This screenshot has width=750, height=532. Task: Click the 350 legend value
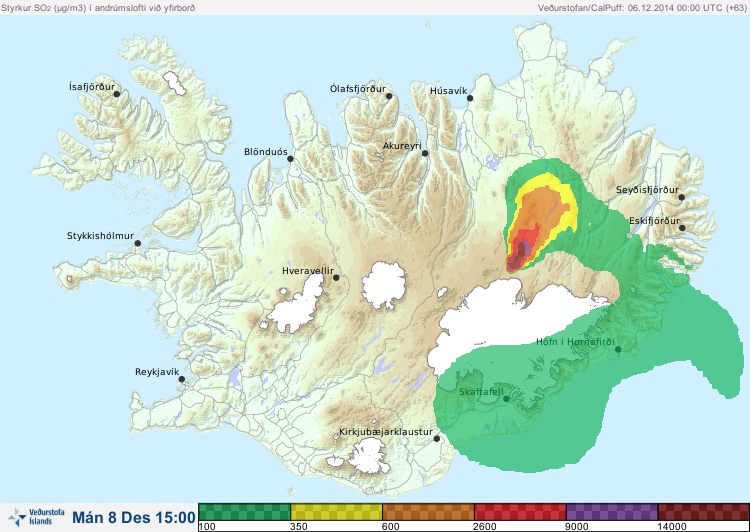tap(299, 527)
